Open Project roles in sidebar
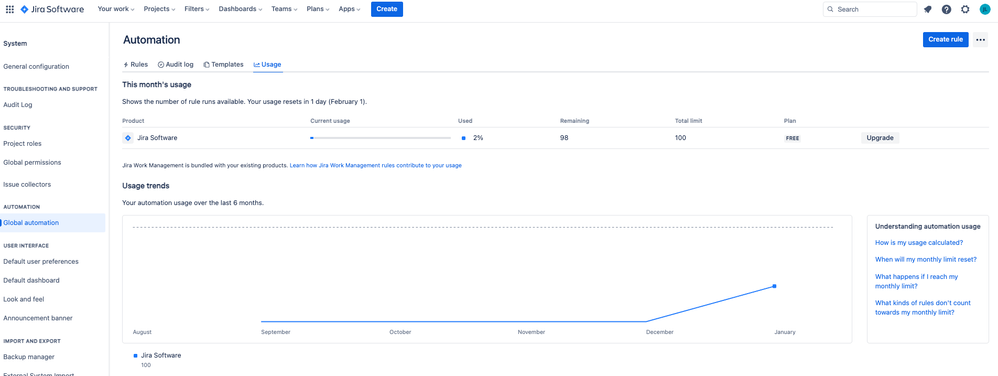 (22, 143)
